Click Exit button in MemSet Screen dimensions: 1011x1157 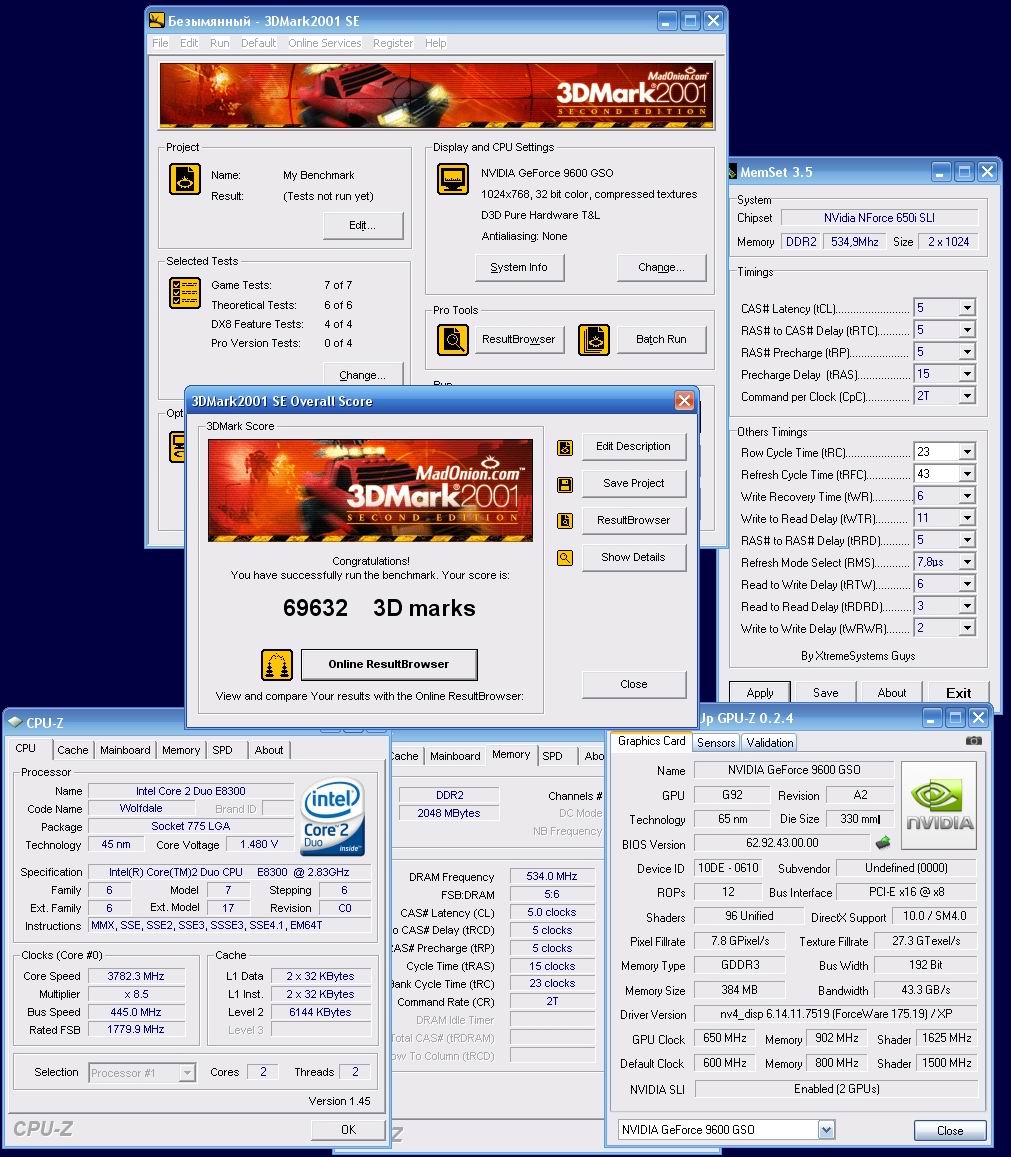point(958,692)
